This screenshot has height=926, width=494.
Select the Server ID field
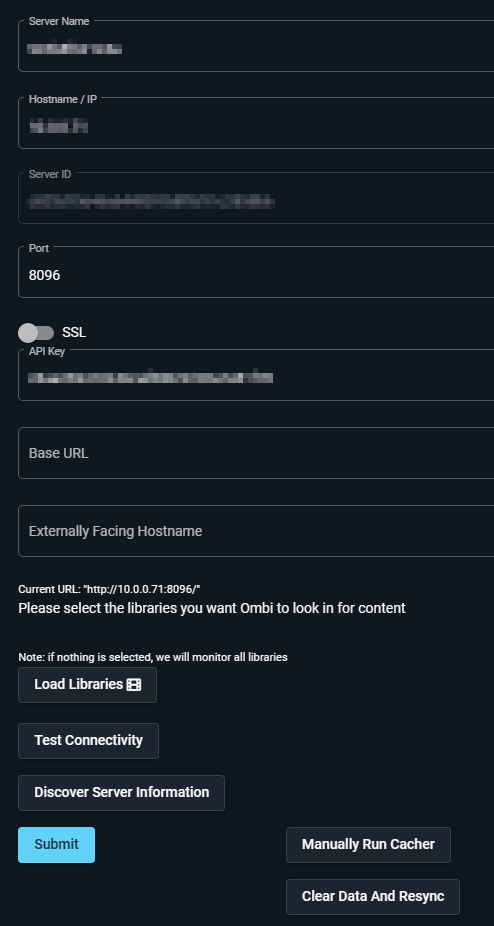256,198
